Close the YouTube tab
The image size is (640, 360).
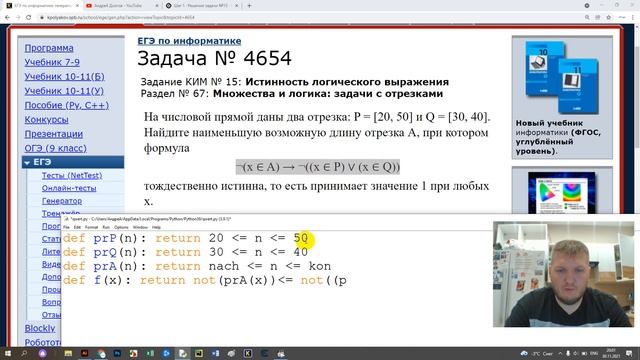(157, 6)
